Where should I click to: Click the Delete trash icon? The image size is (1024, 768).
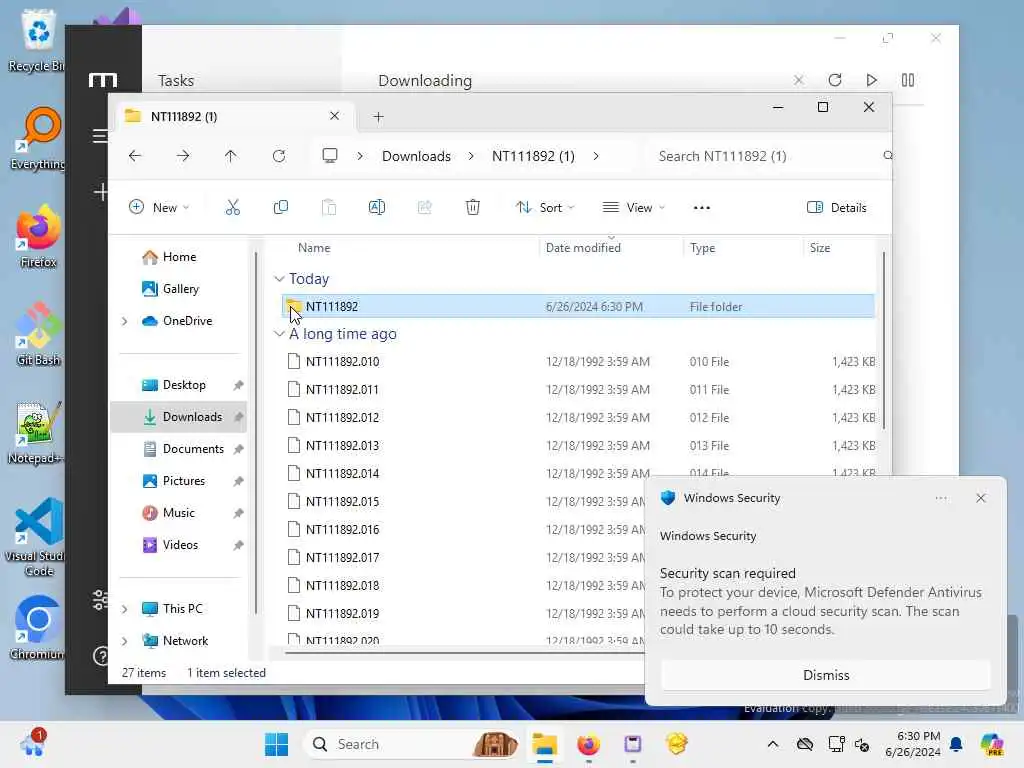click(472, 208)
